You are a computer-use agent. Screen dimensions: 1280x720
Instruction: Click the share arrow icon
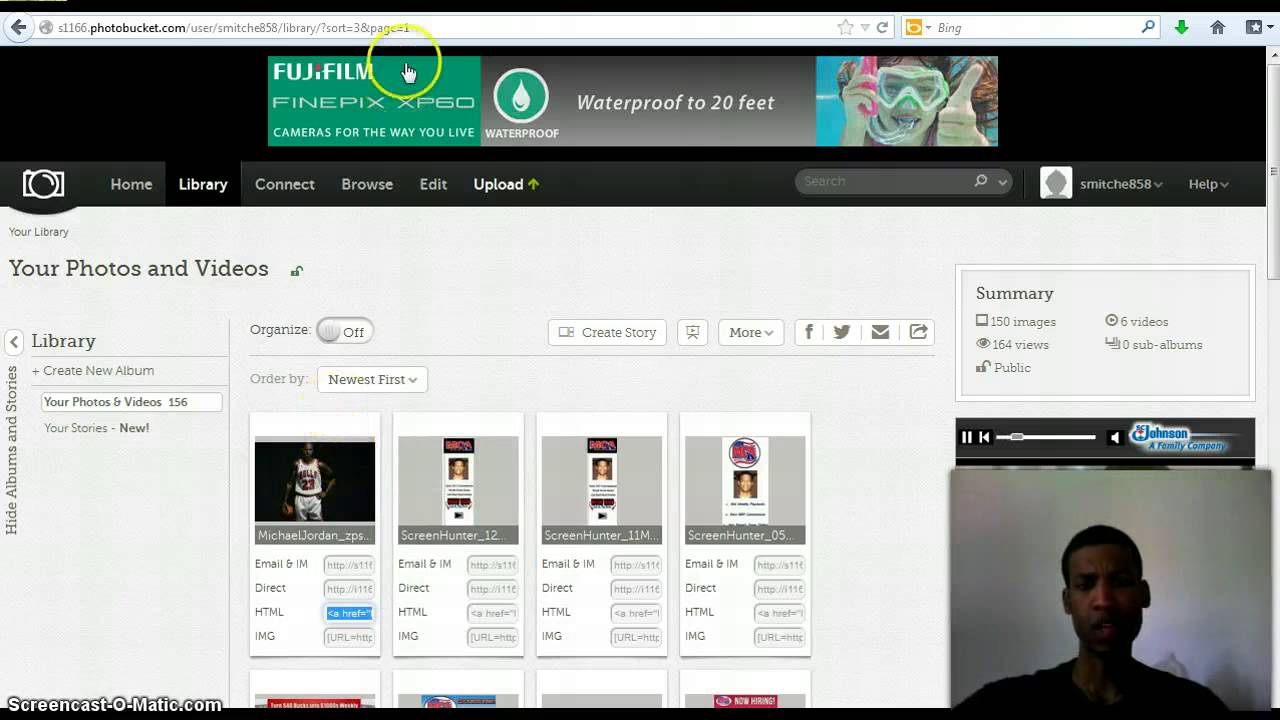pyautogui.click(x=918, y=332)
